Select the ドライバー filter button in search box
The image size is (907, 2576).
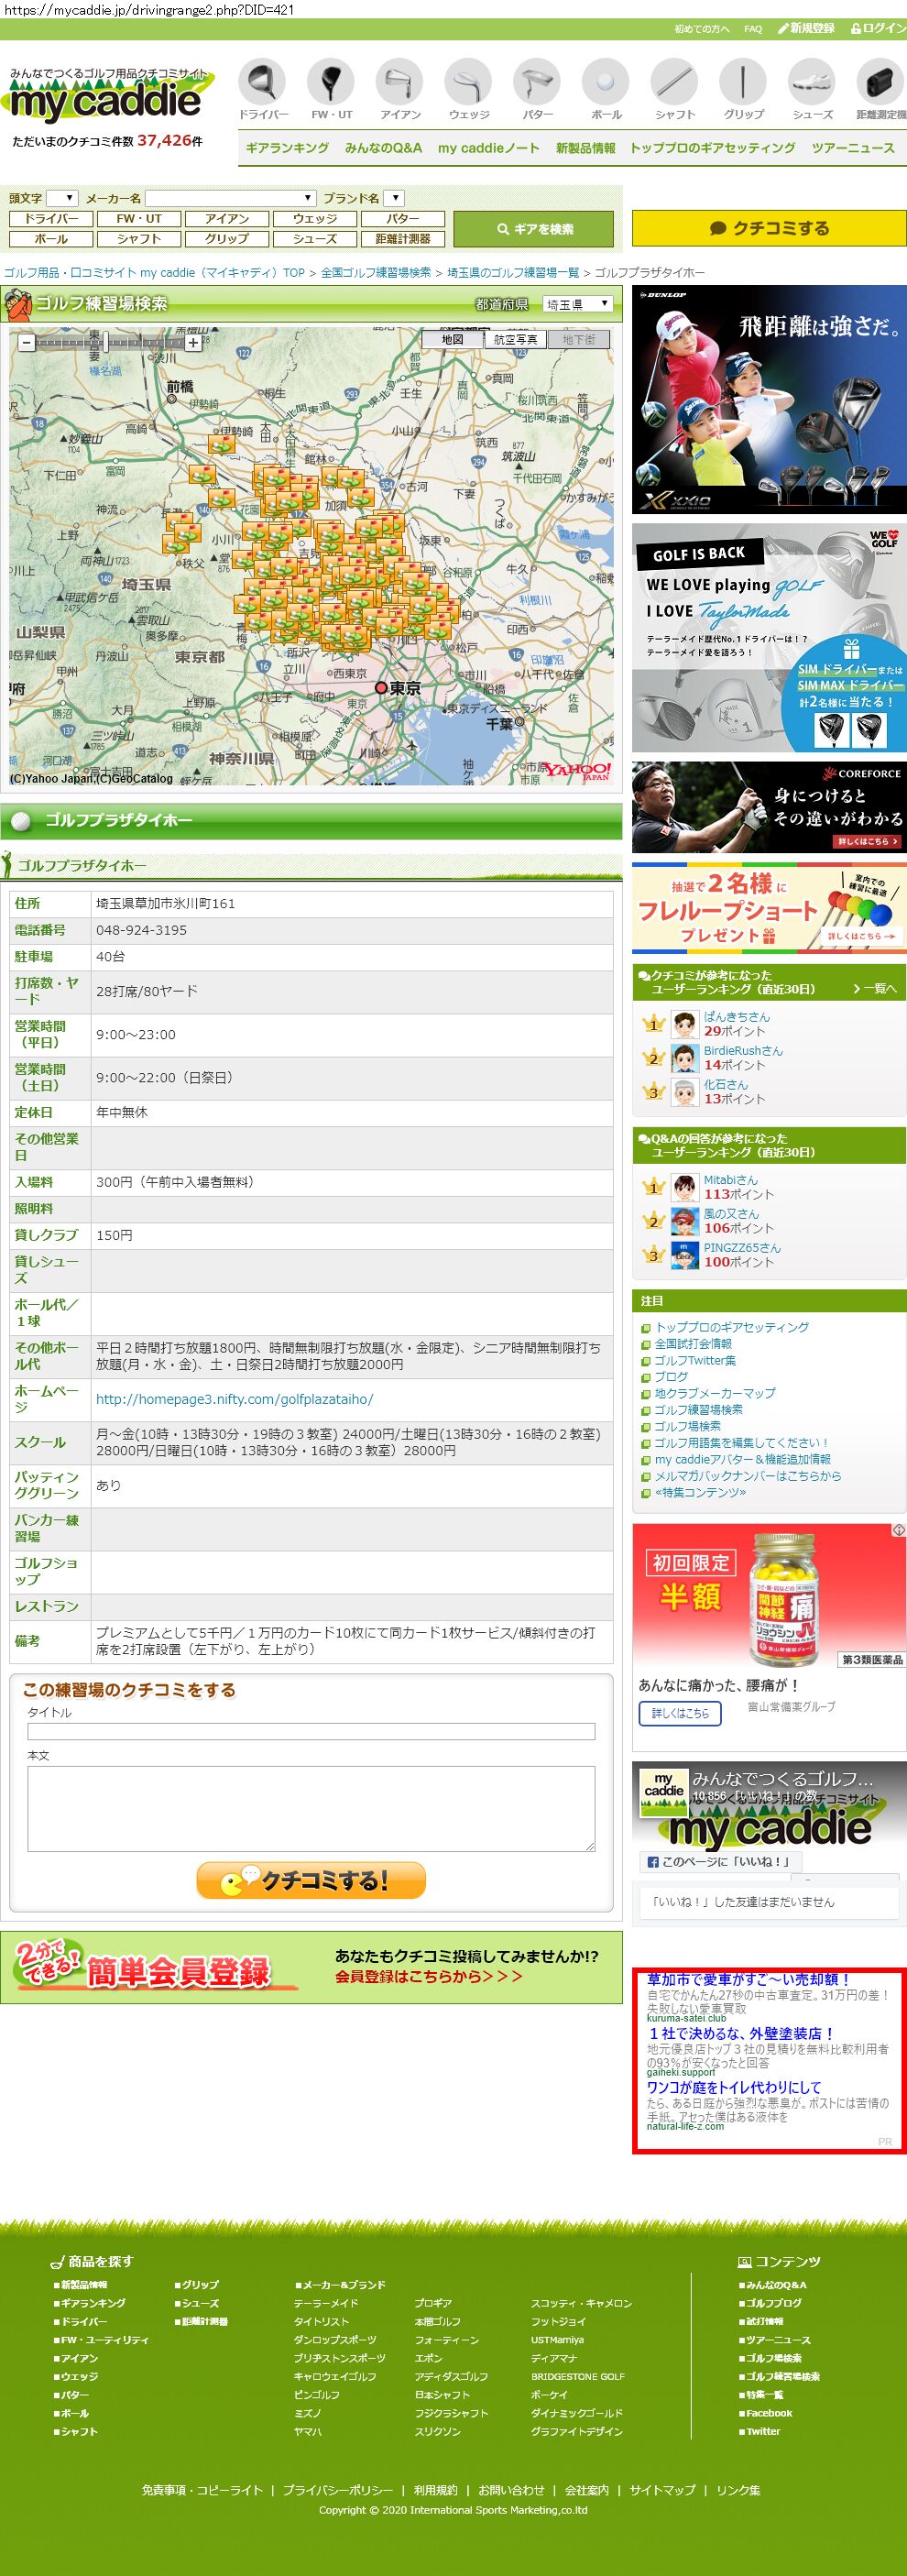(x=51, y=219)
